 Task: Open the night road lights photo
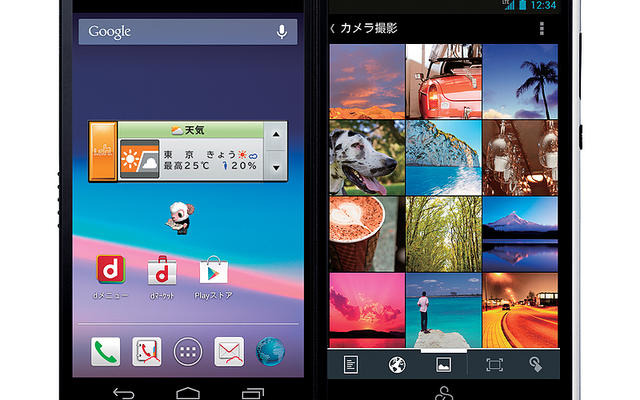click(520, 310)
